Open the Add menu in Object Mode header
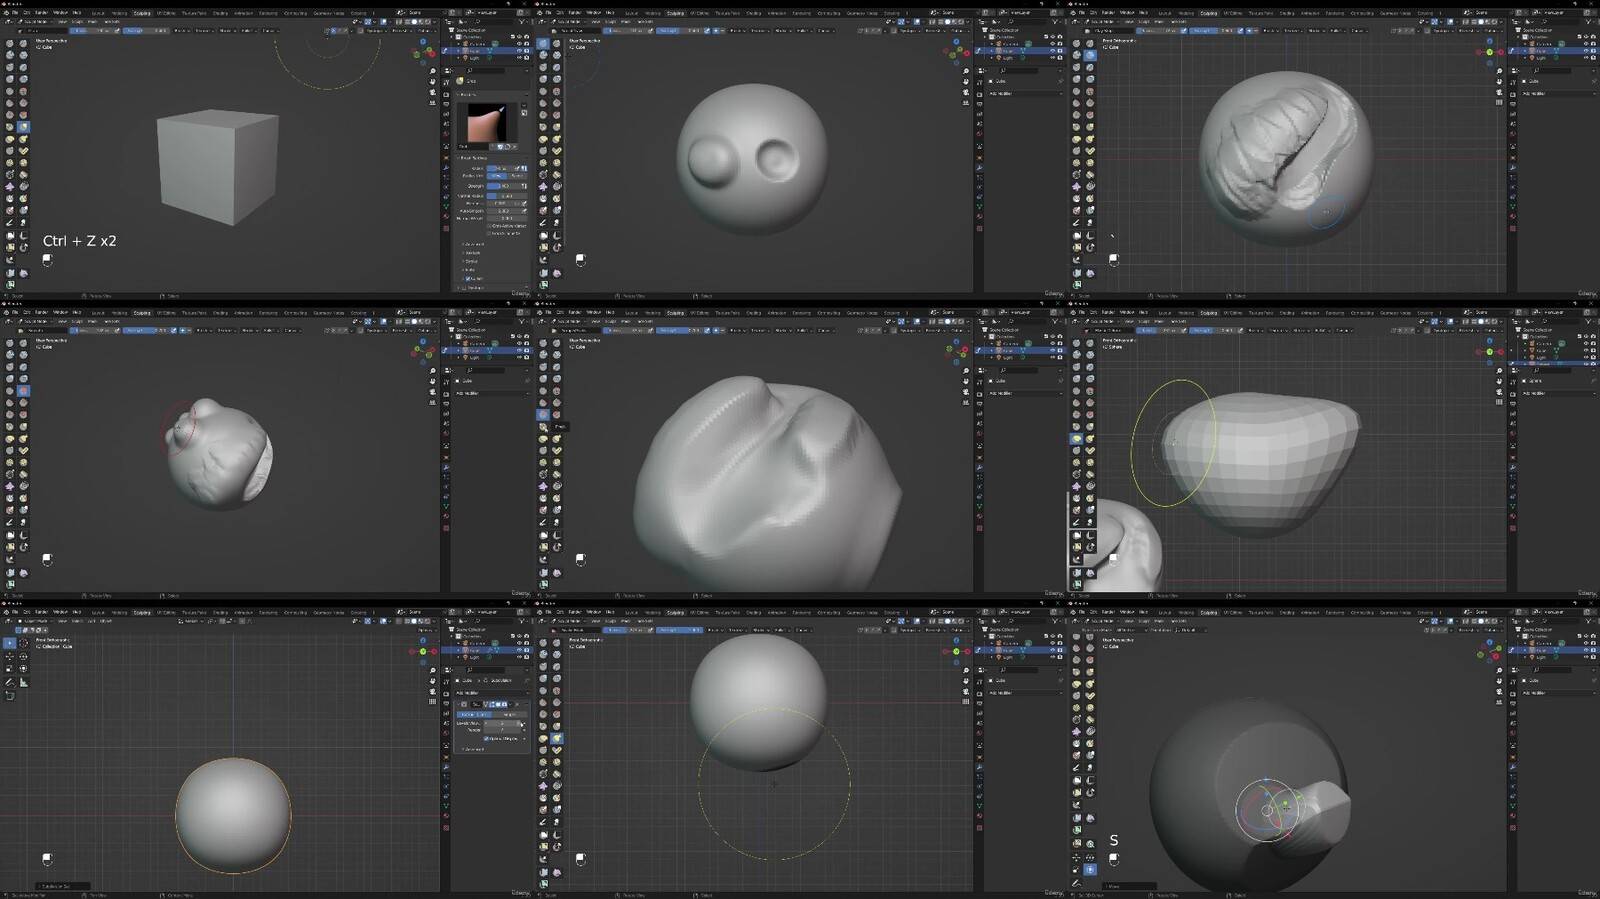 [x=89, y=621]
